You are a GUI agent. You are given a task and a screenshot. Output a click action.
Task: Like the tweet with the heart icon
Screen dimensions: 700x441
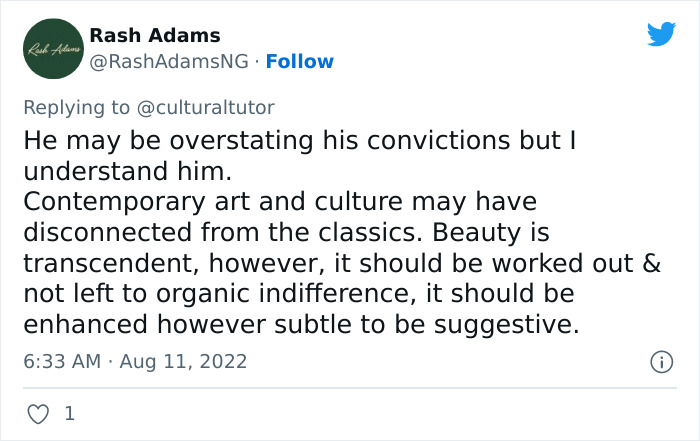pyautogui.click(x=38, y=414)
